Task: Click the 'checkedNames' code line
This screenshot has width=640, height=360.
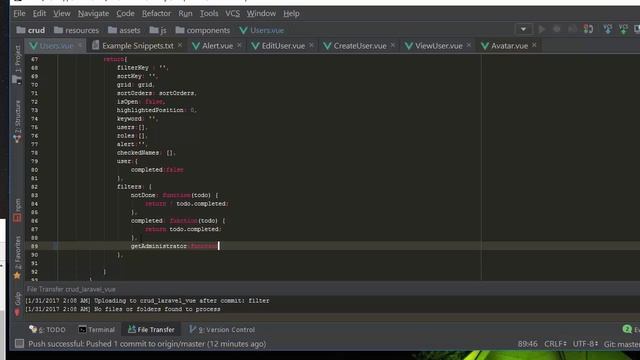Action: click(146, 153)
